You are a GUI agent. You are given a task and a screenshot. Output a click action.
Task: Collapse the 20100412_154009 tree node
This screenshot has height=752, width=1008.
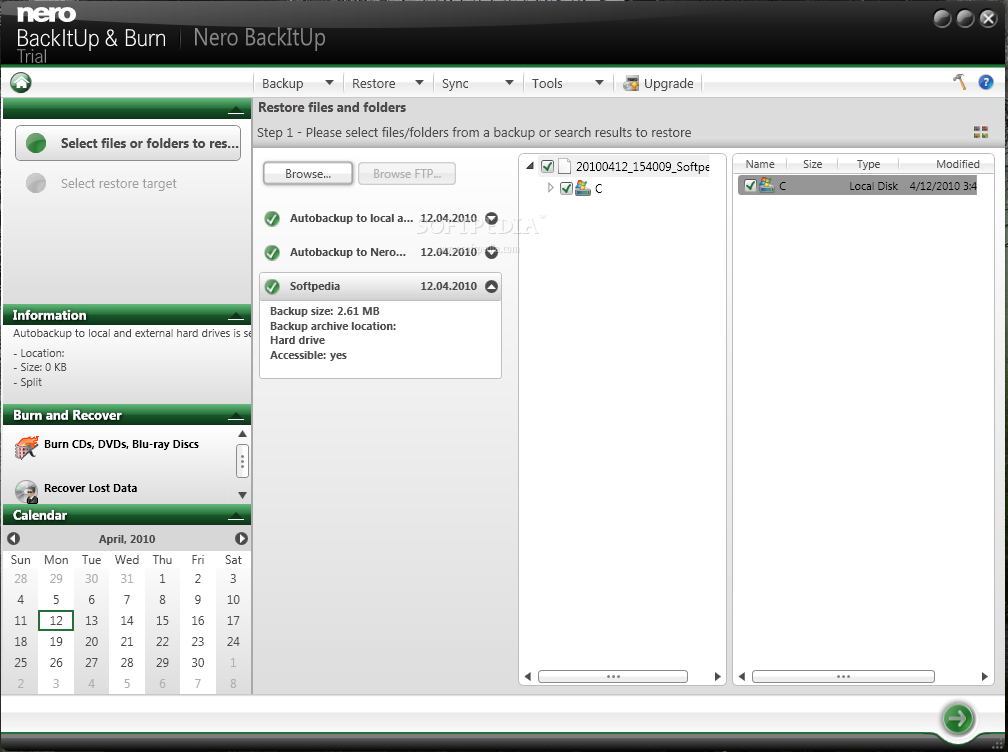[x=530, y=166]
